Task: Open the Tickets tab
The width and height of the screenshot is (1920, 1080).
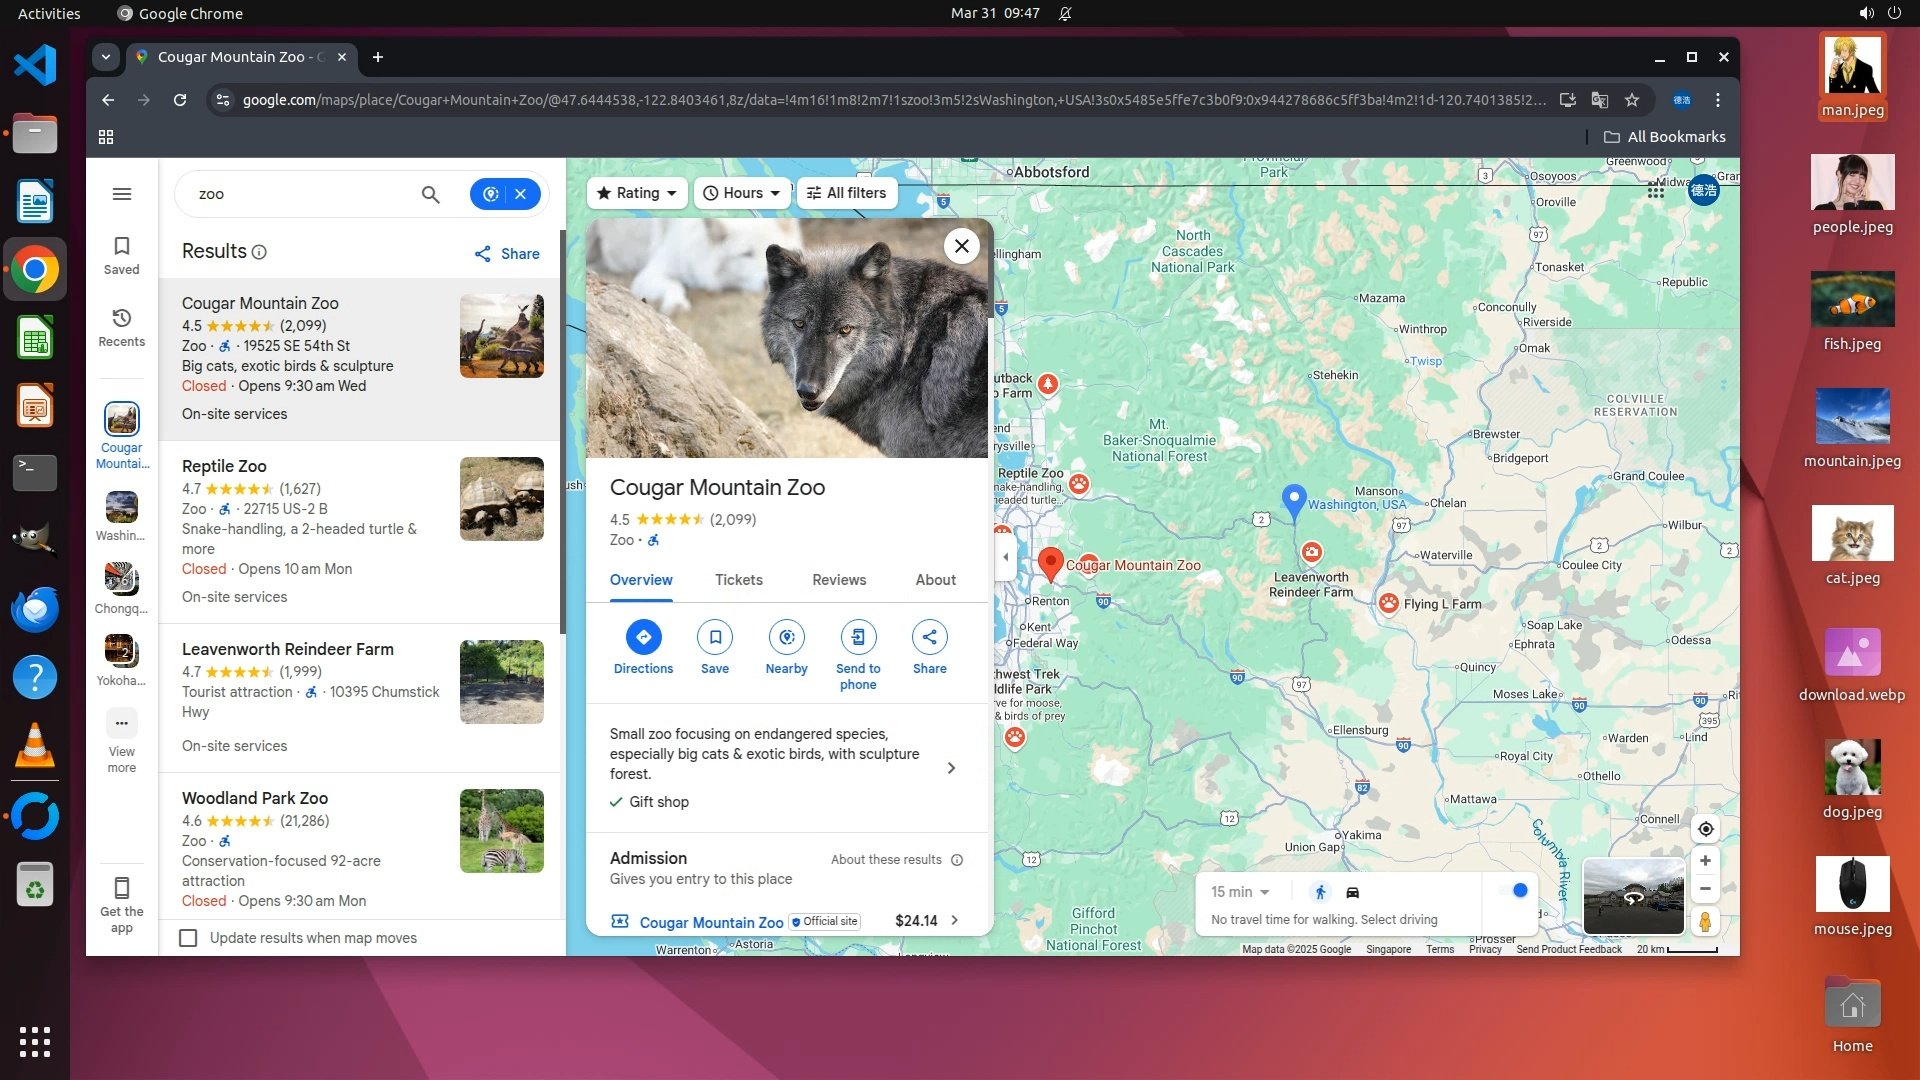Action: pyautogui.click(x=738, y=580)
